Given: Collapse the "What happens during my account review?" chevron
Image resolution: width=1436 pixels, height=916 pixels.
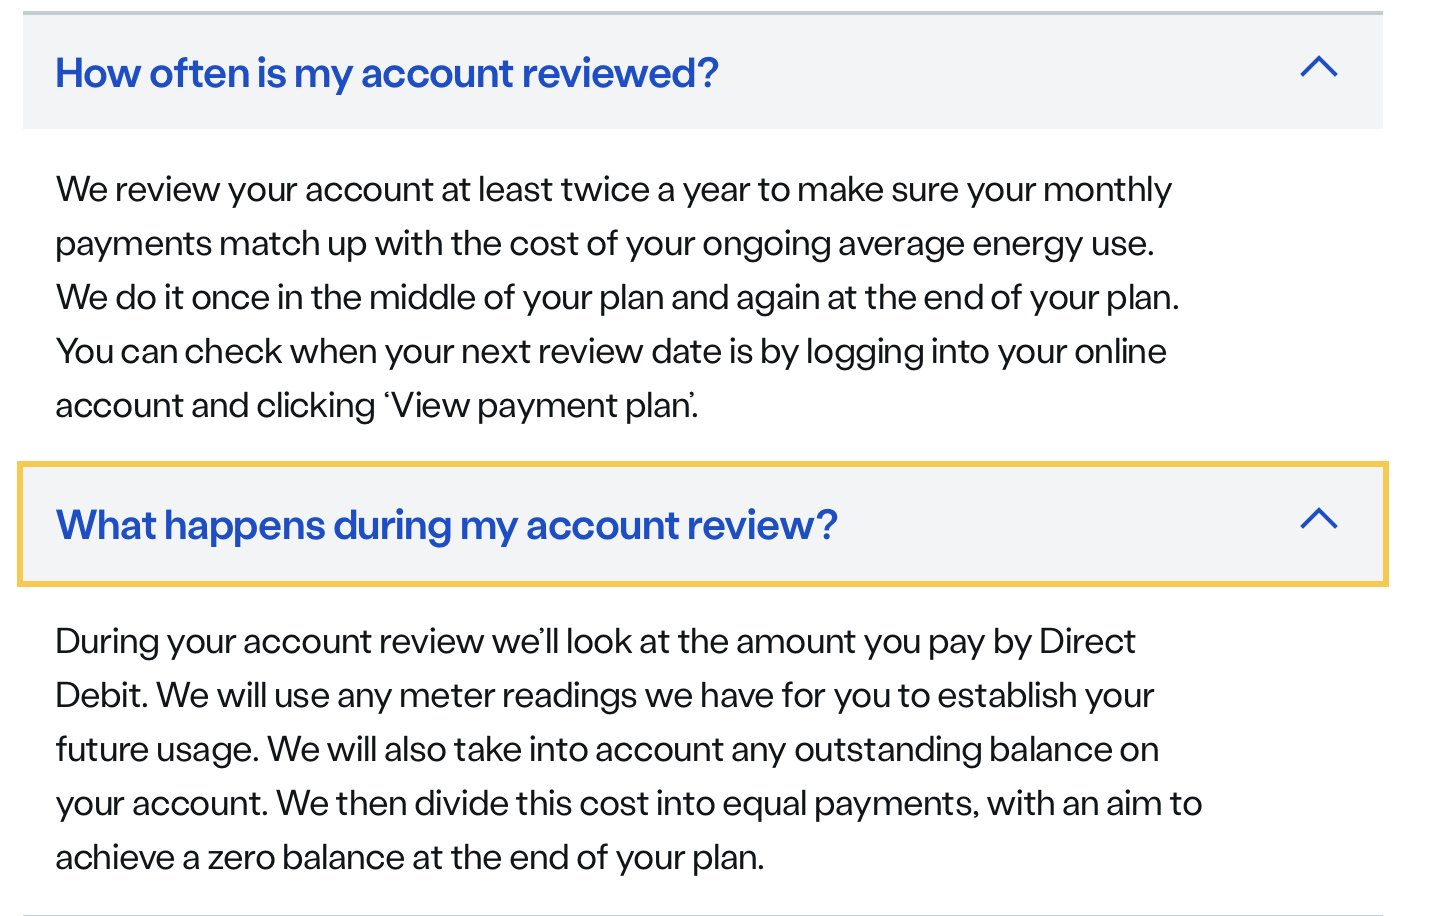Looking at the screenshot, I should (1318, 519).
